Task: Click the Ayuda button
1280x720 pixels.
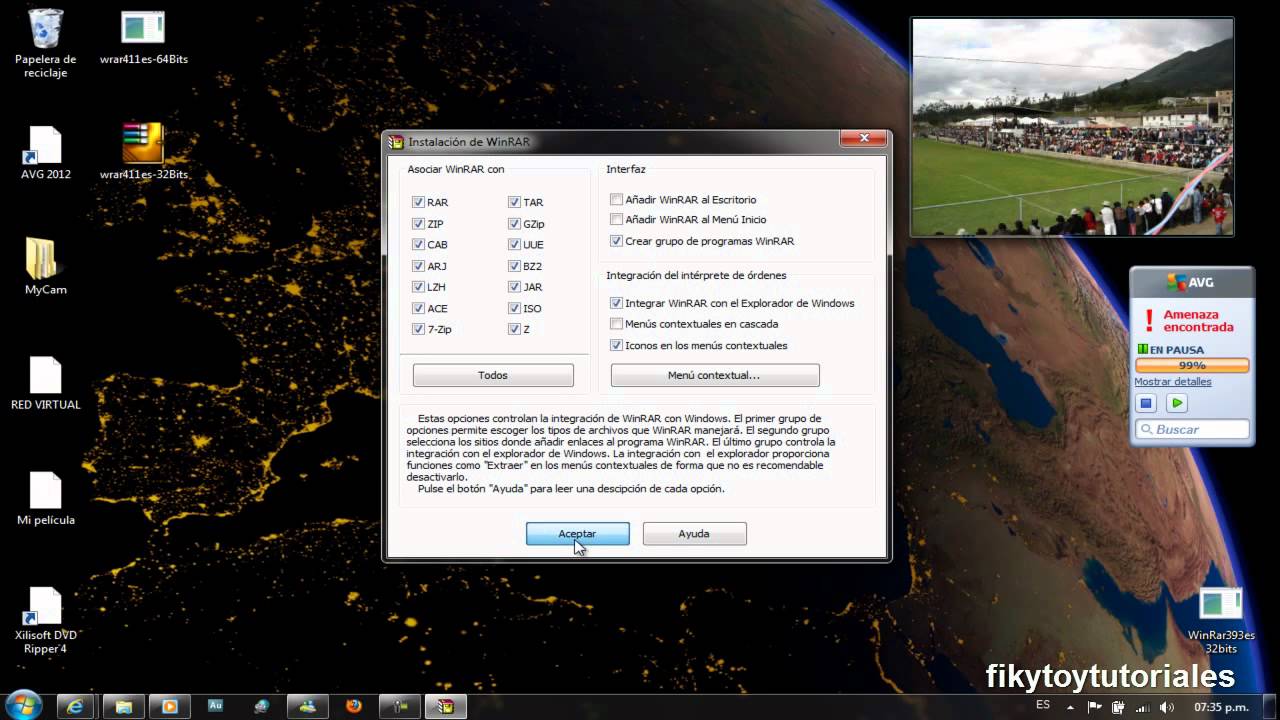Action: pyautogui.click(x=694, y=534)
